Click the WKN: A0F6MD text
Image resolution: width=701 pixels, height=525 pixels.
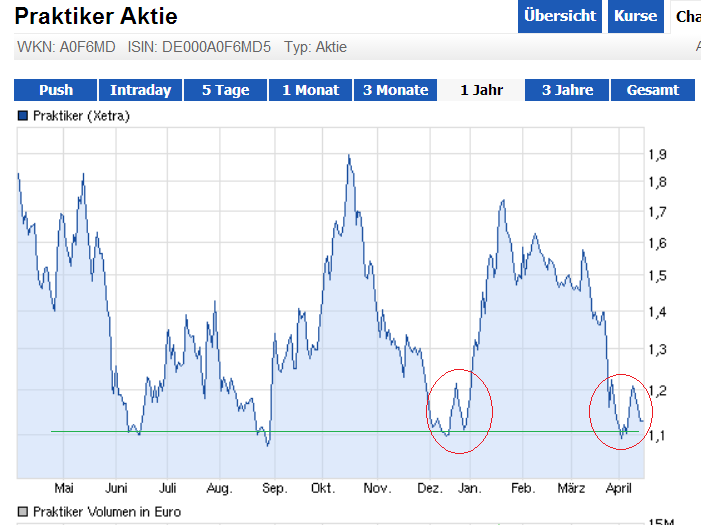coord(66,47)
